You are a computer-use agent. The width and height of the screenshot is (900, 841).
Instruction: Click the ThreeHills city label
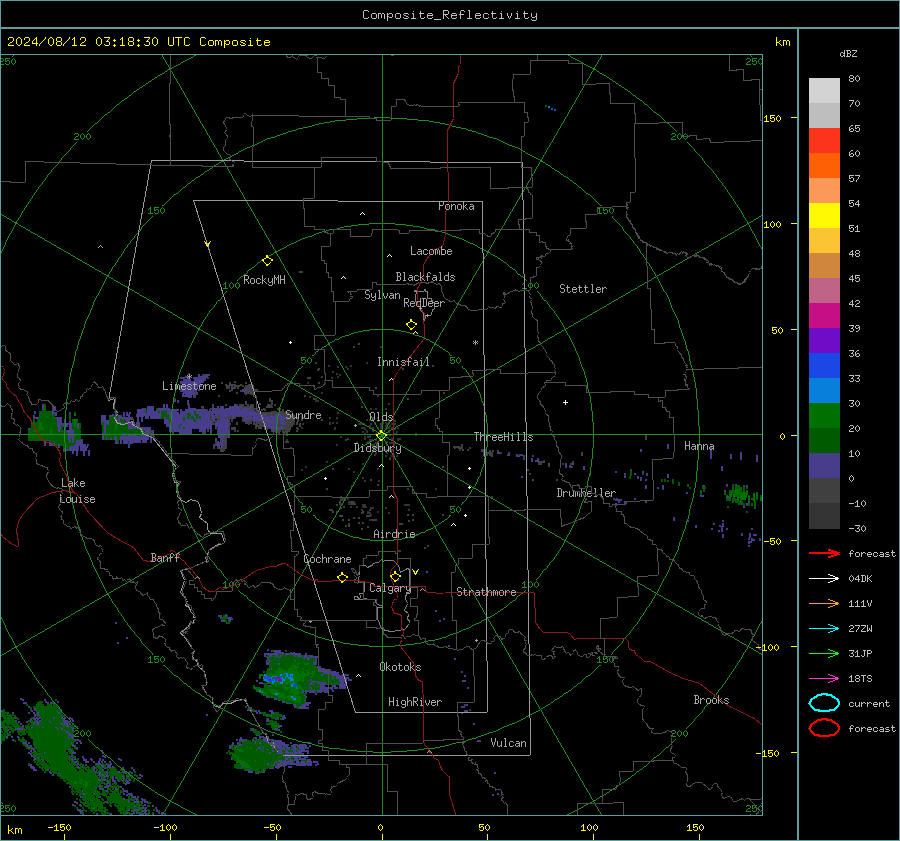point(503,437)
